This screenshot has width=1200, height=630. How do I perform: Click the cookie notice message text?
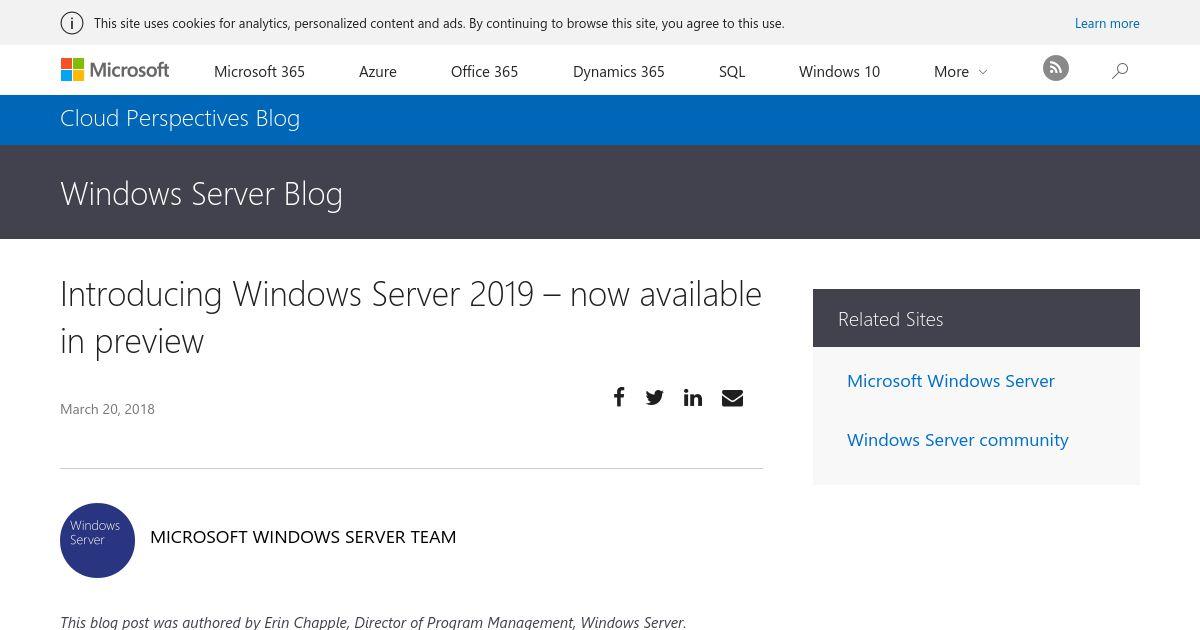pyautogui.click(x=439, y=23)
